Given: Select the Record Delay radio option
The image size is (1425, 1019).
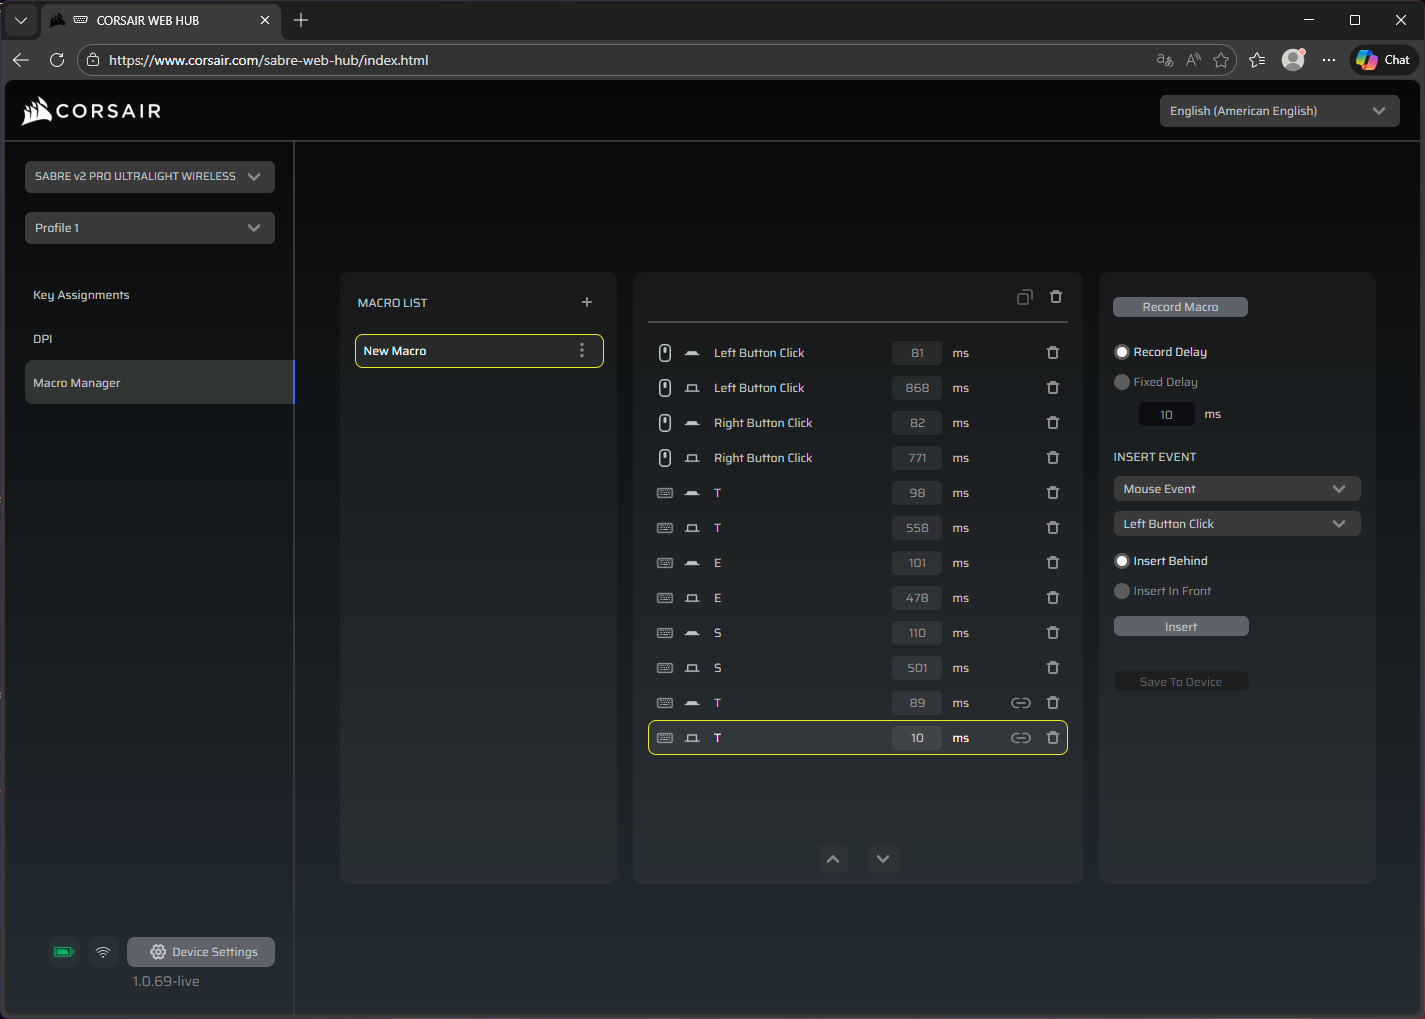Looking at the screenshot, I should [x=1122, y=352].
